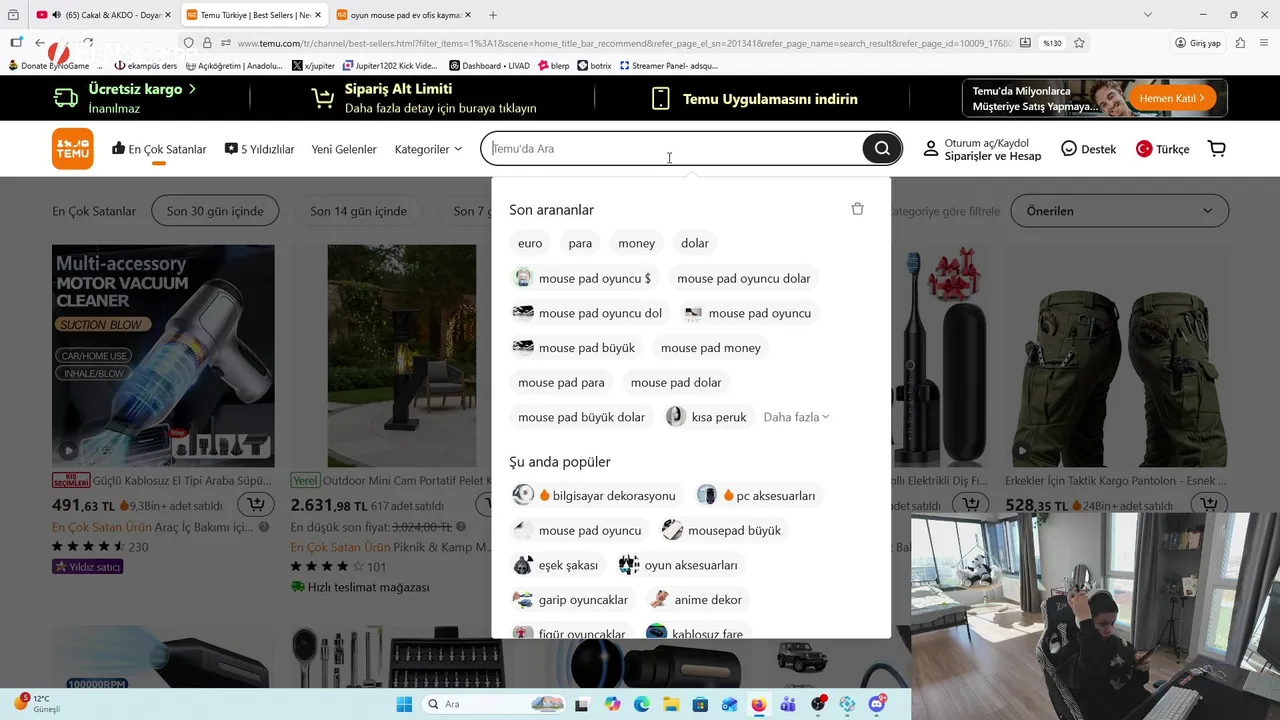Click the phone app download icon
1280x720 pixels.
660,98
